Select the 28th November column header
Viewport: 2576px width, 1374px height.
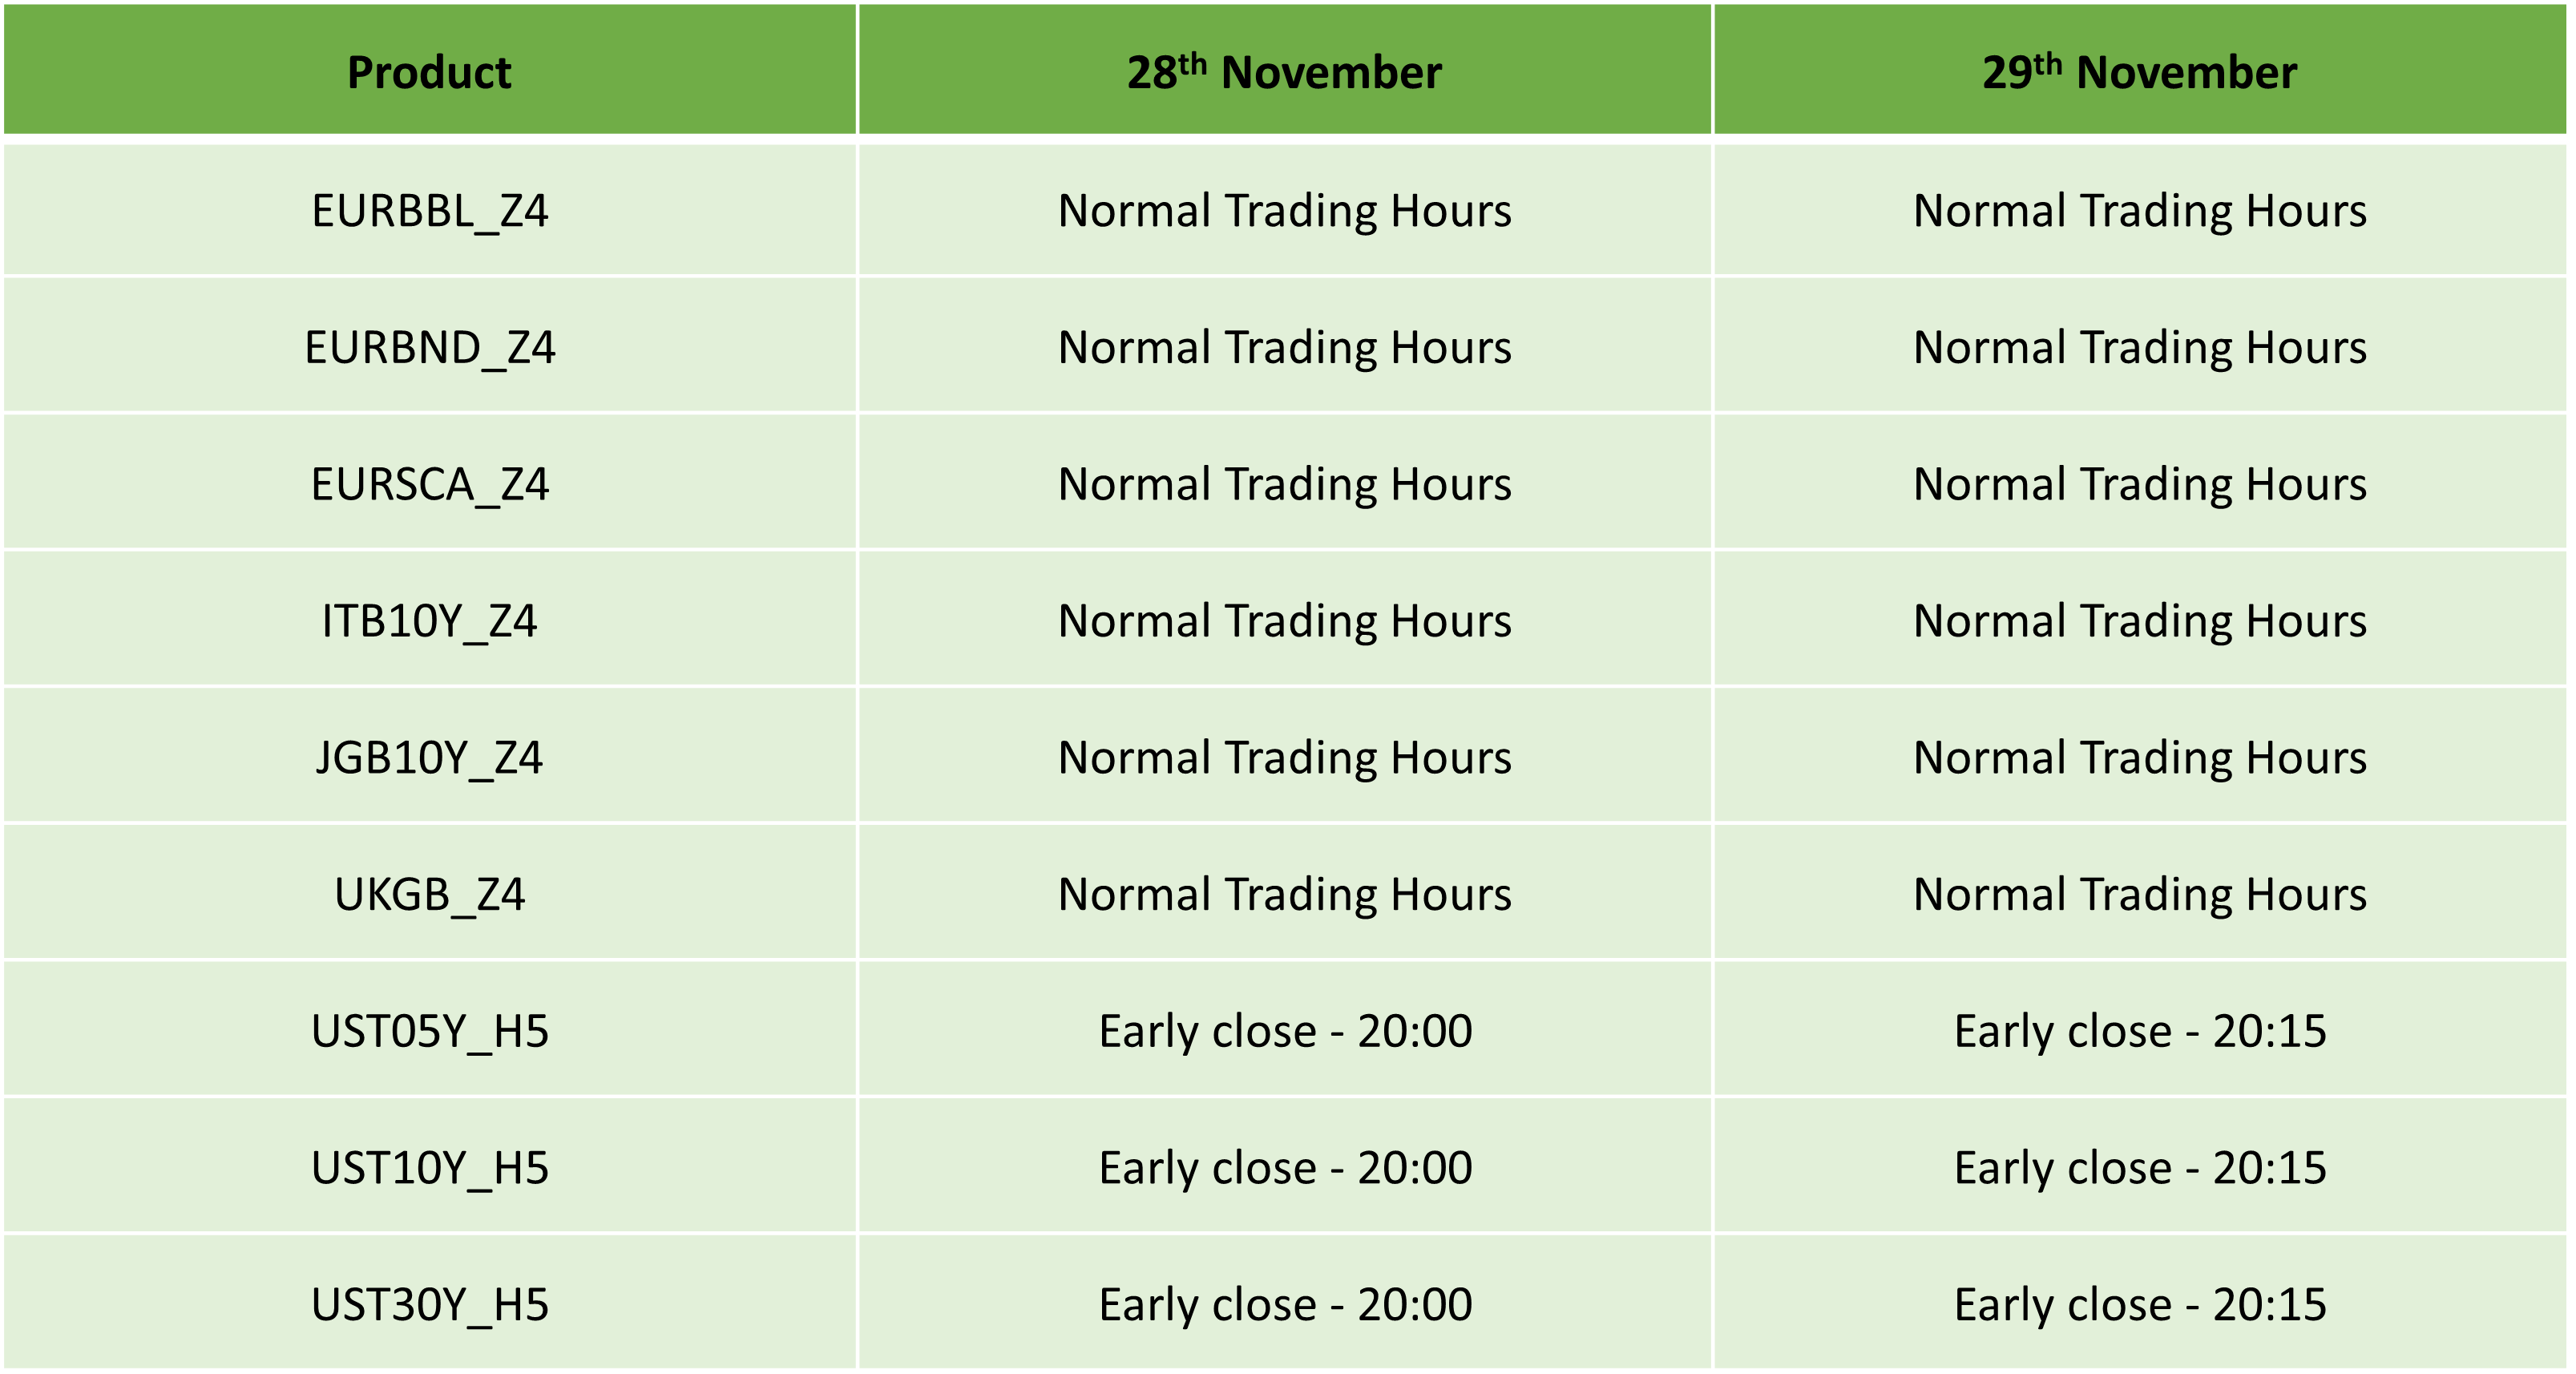click(x=1285, y=69)
